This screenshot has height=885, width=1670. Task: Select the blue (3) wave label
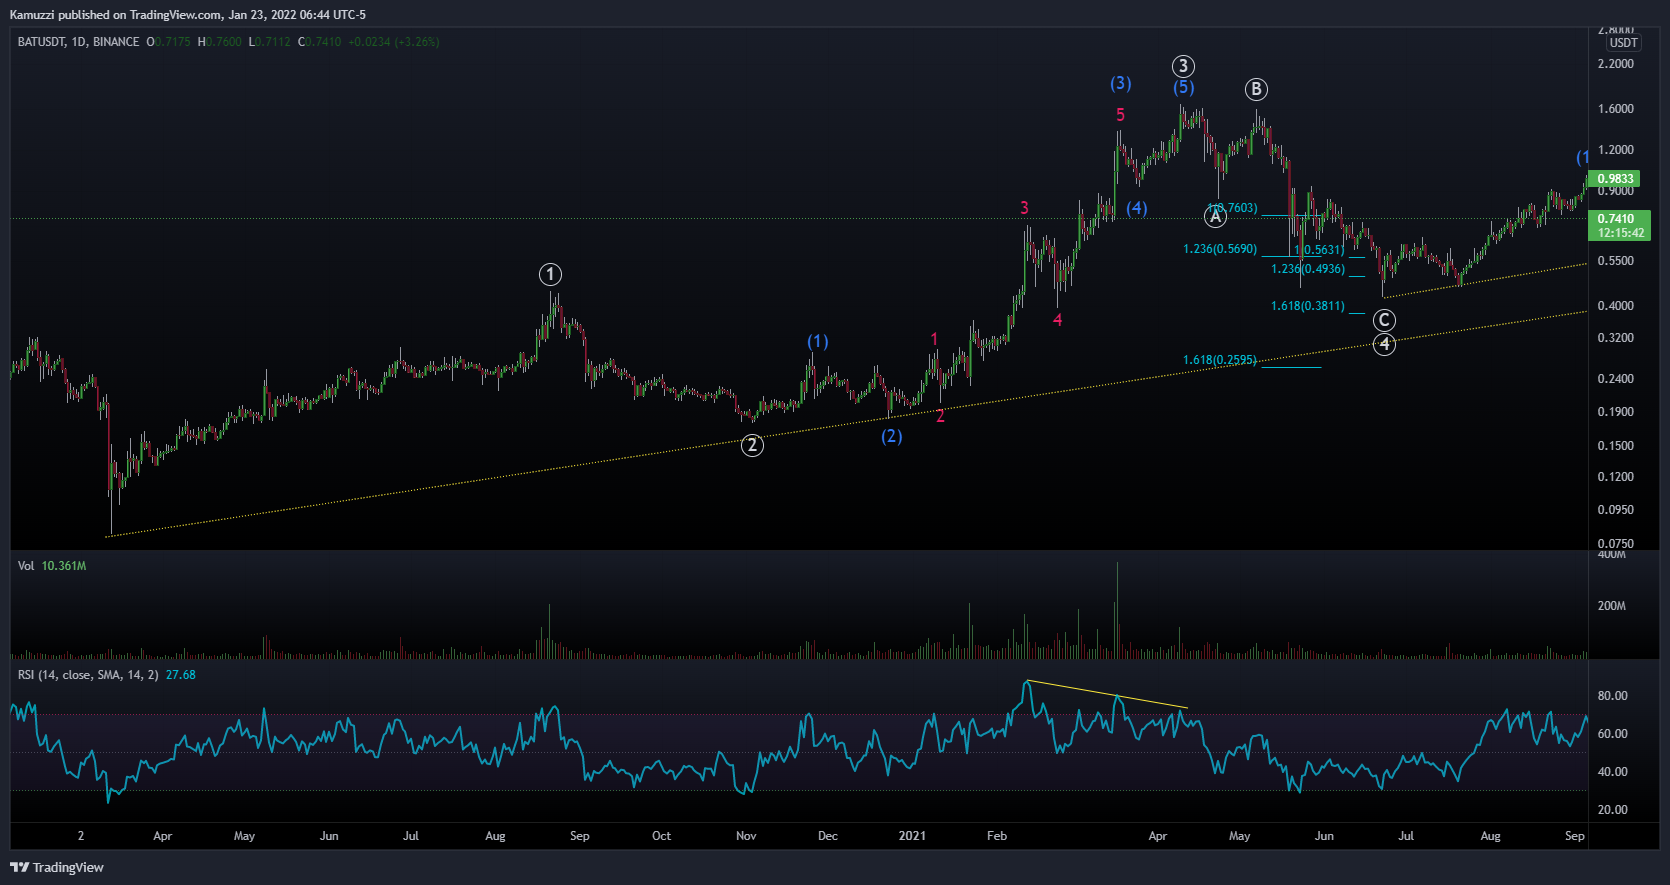1121,83
